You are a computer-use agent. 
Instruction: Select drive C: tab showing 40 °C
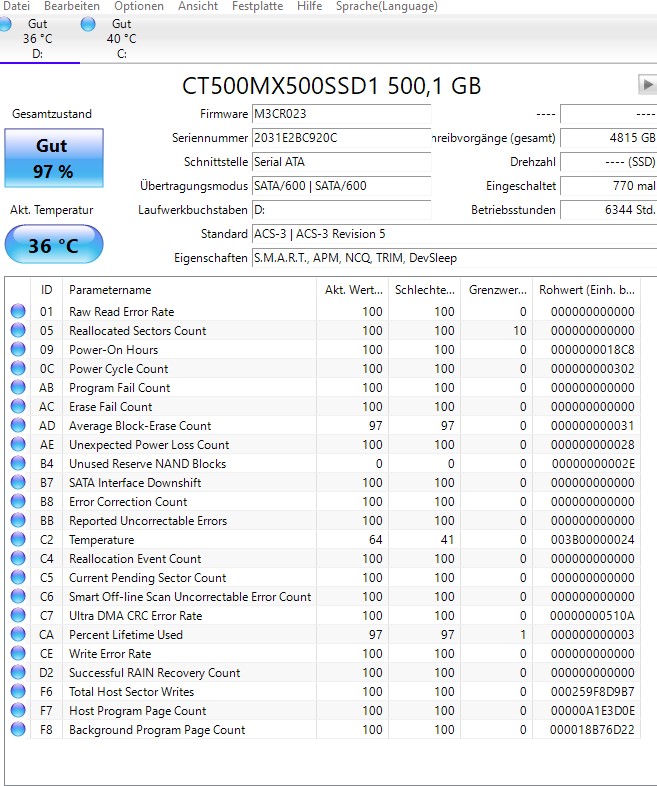point(121,39)
